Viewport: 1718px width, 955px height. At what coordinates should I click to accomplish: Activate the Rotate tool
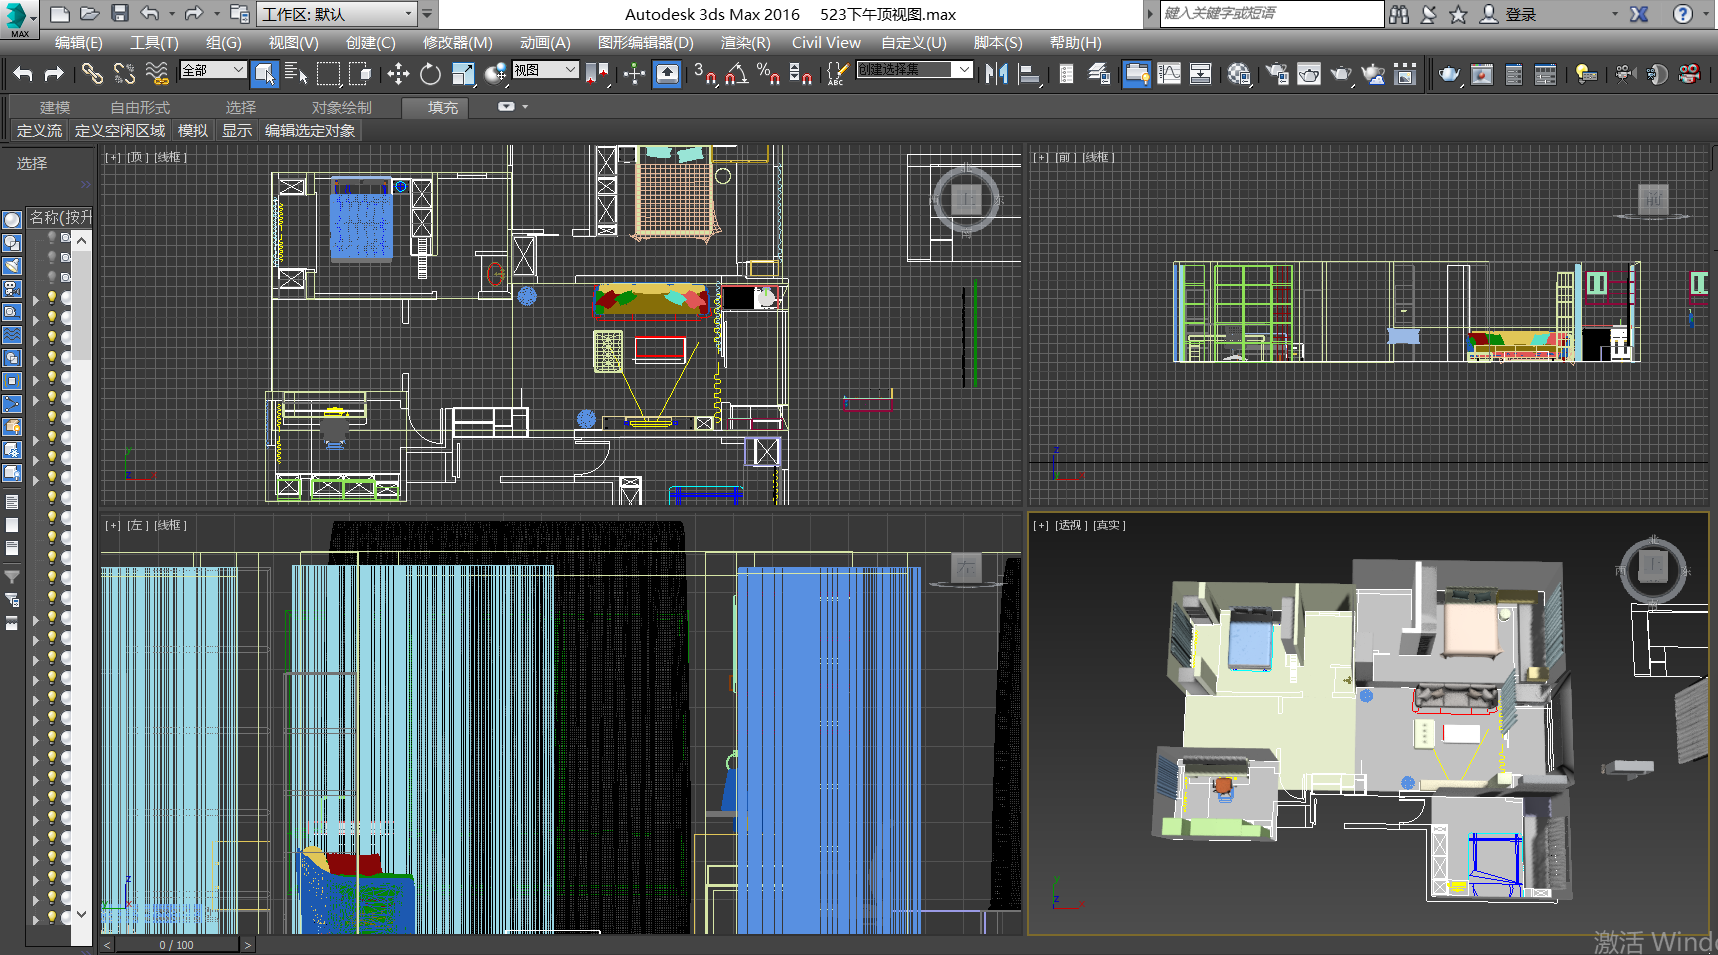pos(430,74)
